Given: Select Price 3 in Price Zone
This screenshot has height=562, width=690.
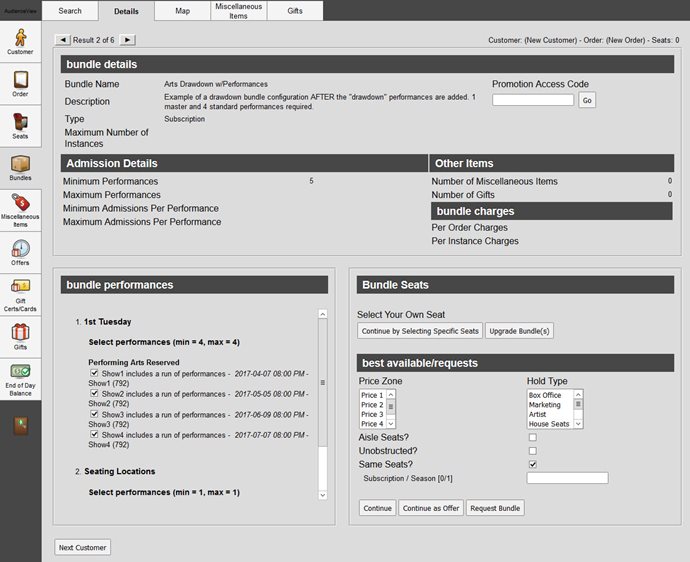Looking at the screenshot, I should coord(372,415).
